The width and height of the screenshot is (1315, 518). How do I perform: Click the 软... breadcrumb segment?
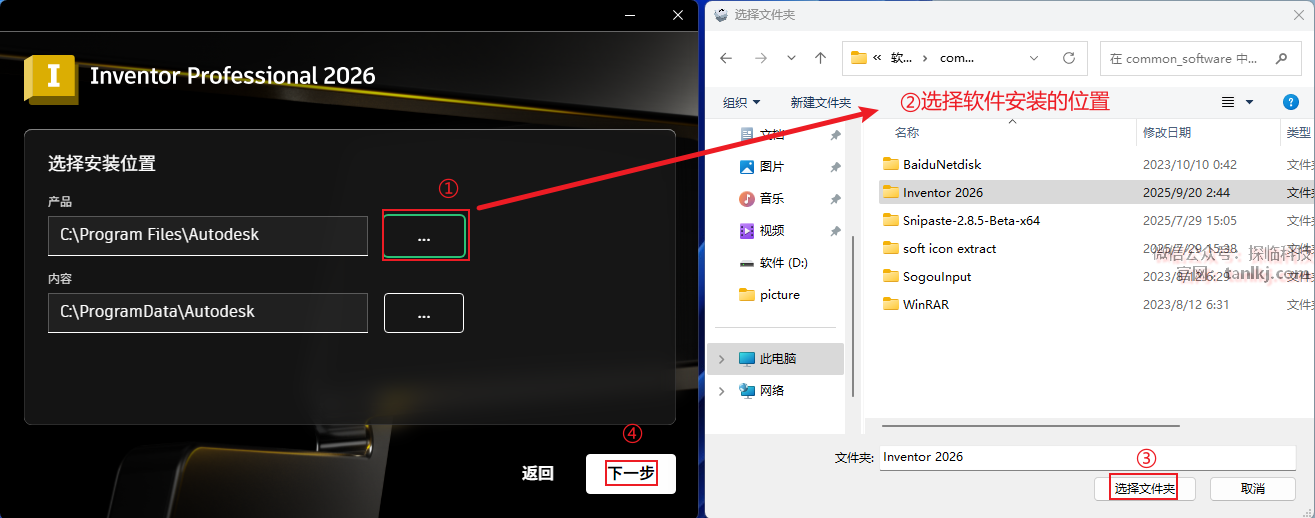point(902,58)
